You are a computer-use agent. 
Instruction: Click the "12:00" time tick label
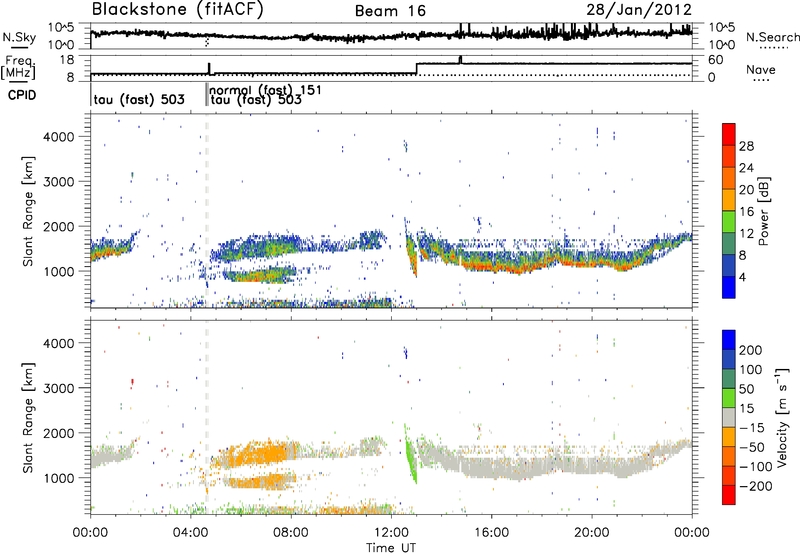391,533
